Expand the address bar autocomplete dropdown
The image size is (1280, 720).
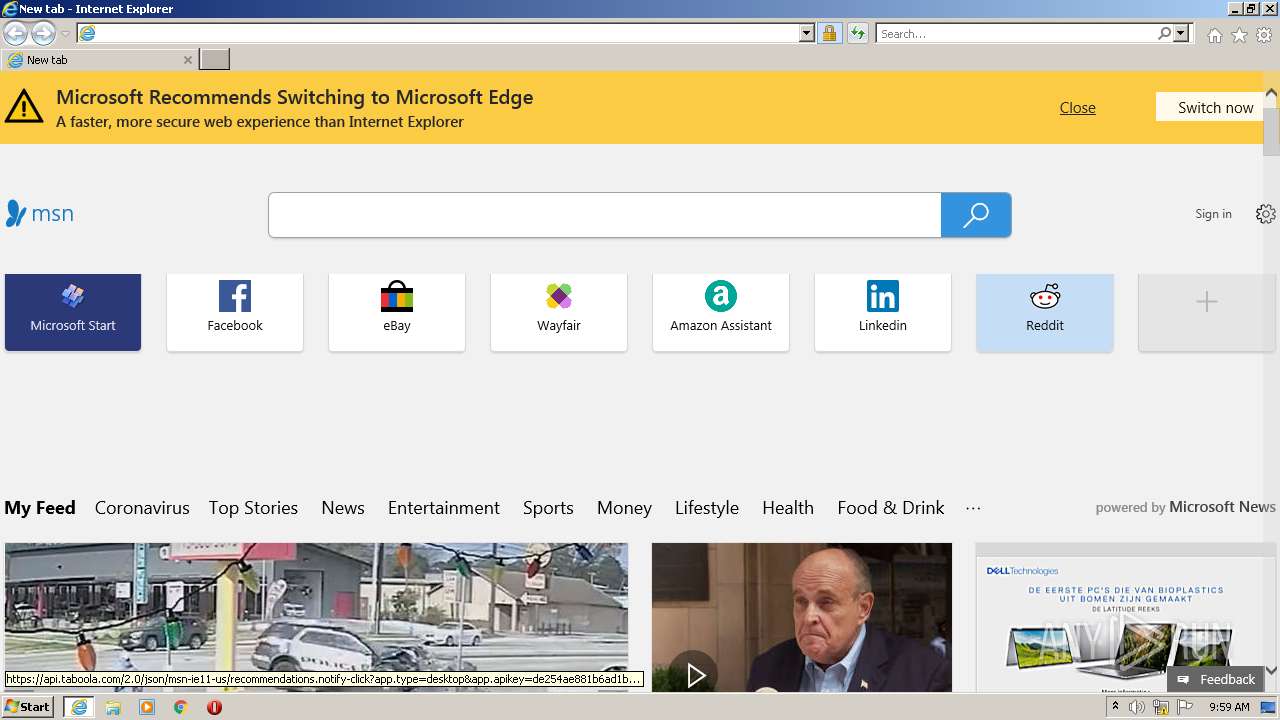807,34
